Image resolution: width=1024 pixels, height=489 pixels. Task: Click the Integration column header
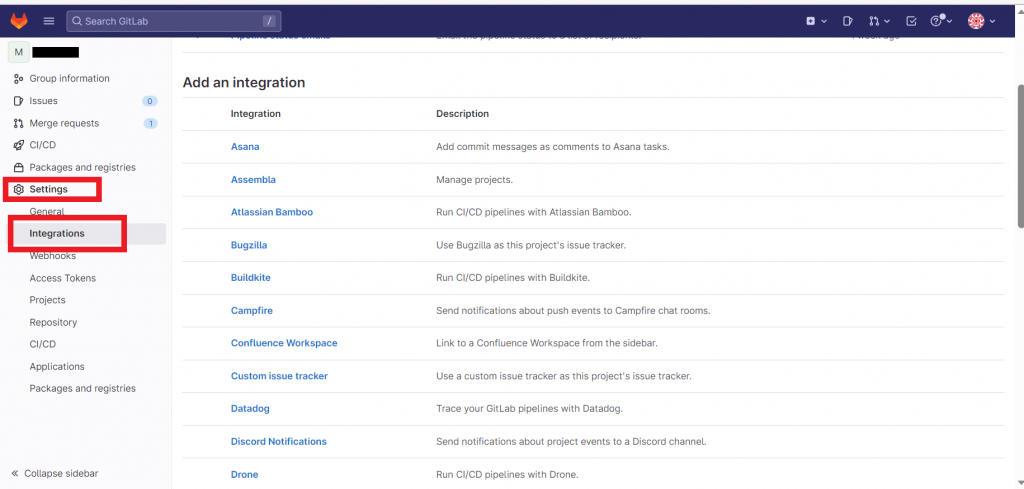tap(255, 114)
